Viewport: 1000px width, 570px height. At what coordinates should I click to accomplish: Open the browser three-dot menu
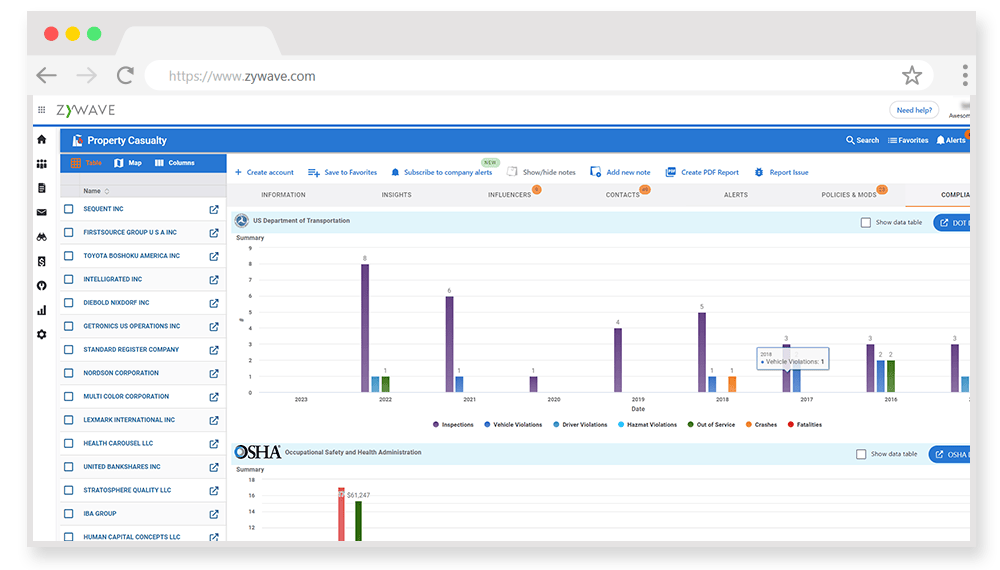pyautogui.click(x=965, y=75)
